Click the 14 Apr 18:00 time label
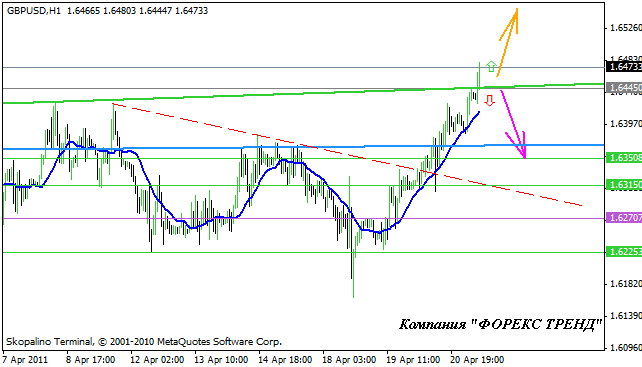 coord(285,360)
